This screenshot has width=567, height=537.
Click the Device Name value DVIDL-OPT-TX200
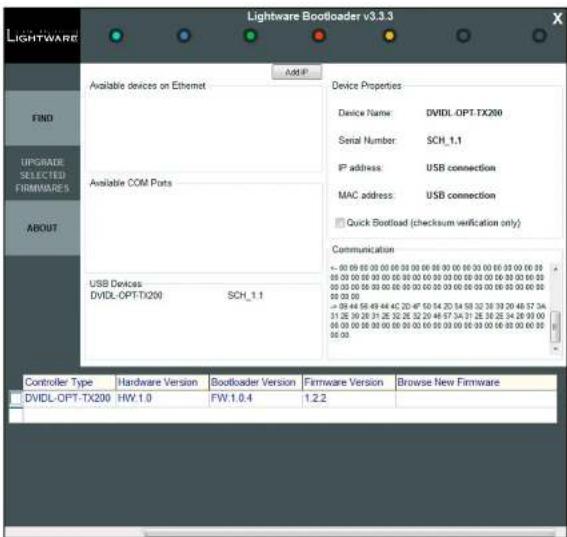pos(464,113)
